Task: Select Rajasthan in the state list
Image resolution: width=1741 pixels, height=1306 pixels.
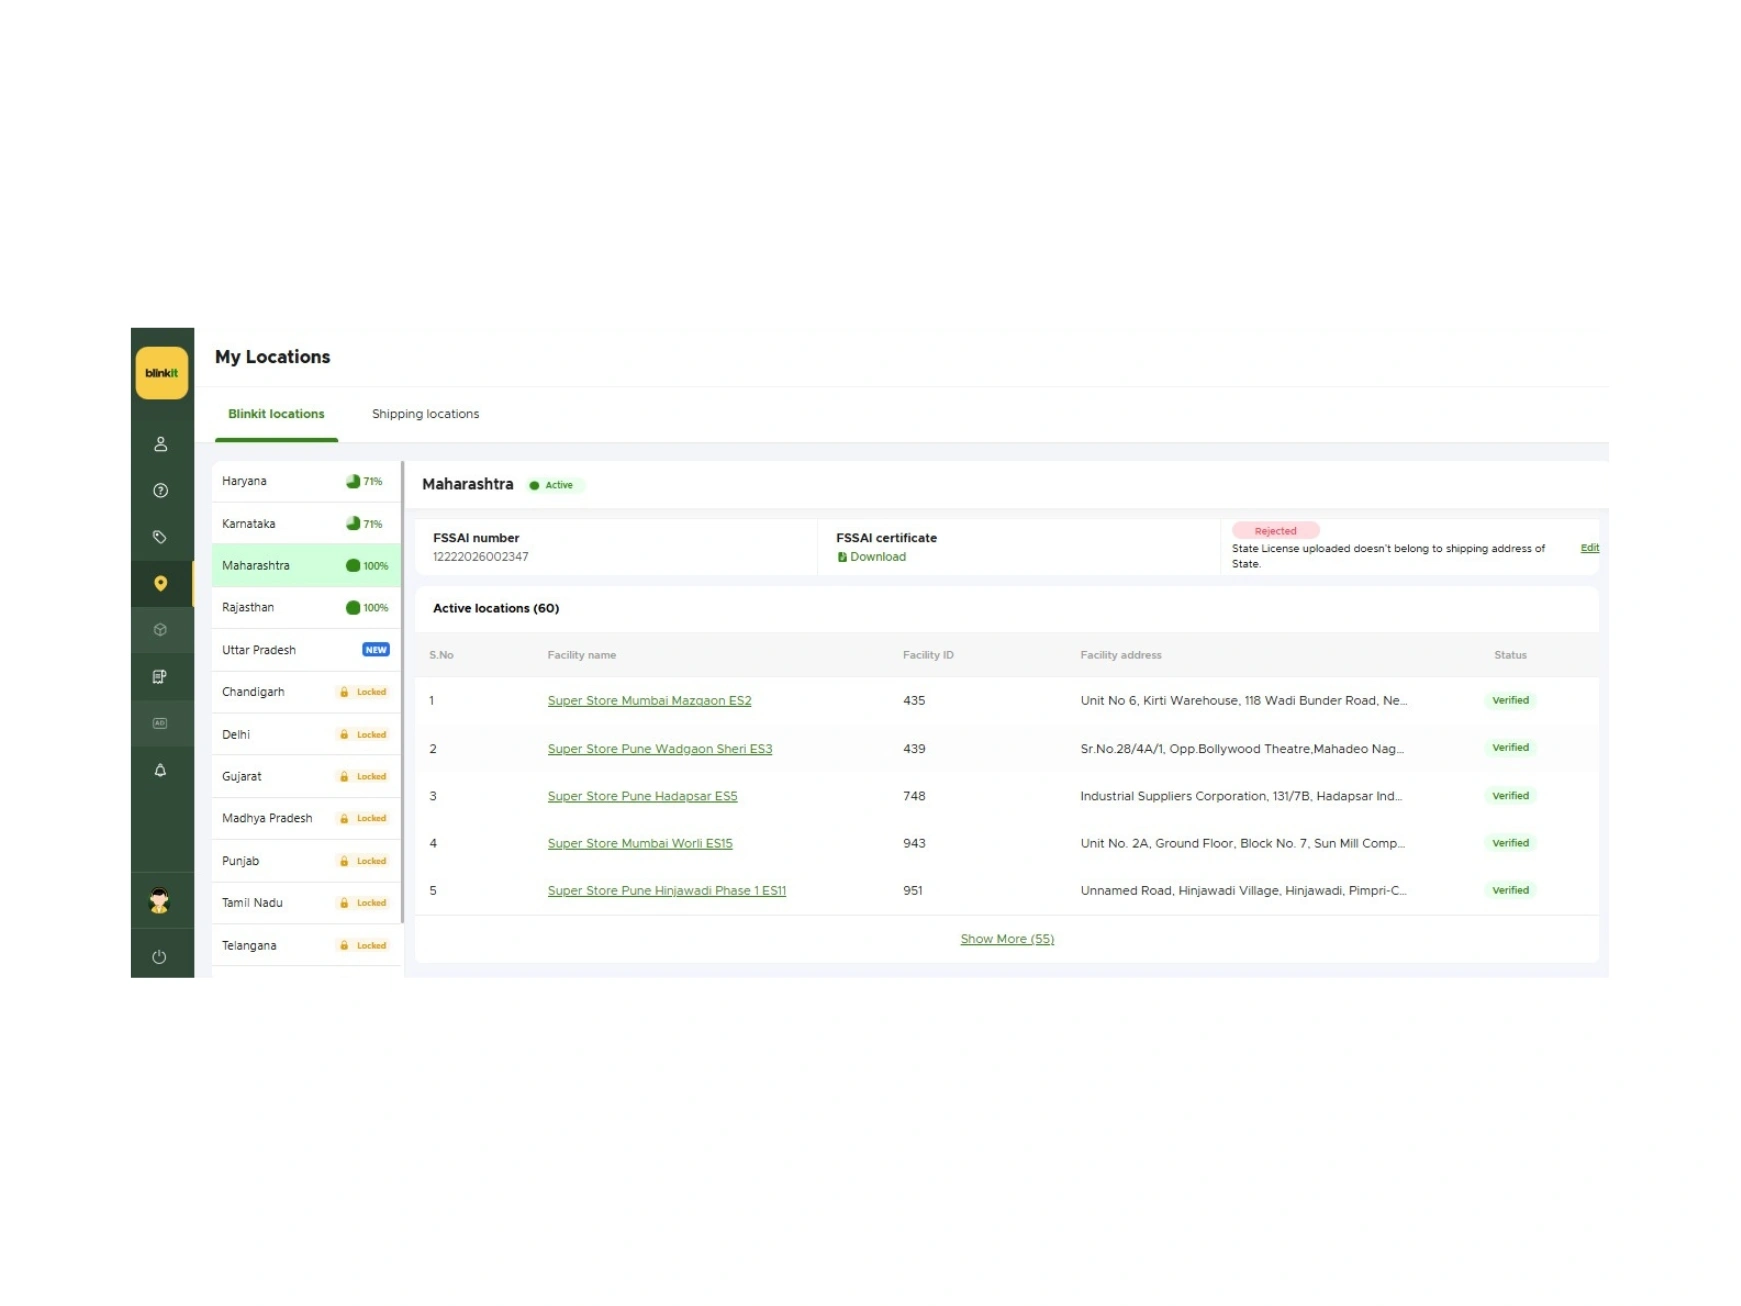Action: point(306,607)
